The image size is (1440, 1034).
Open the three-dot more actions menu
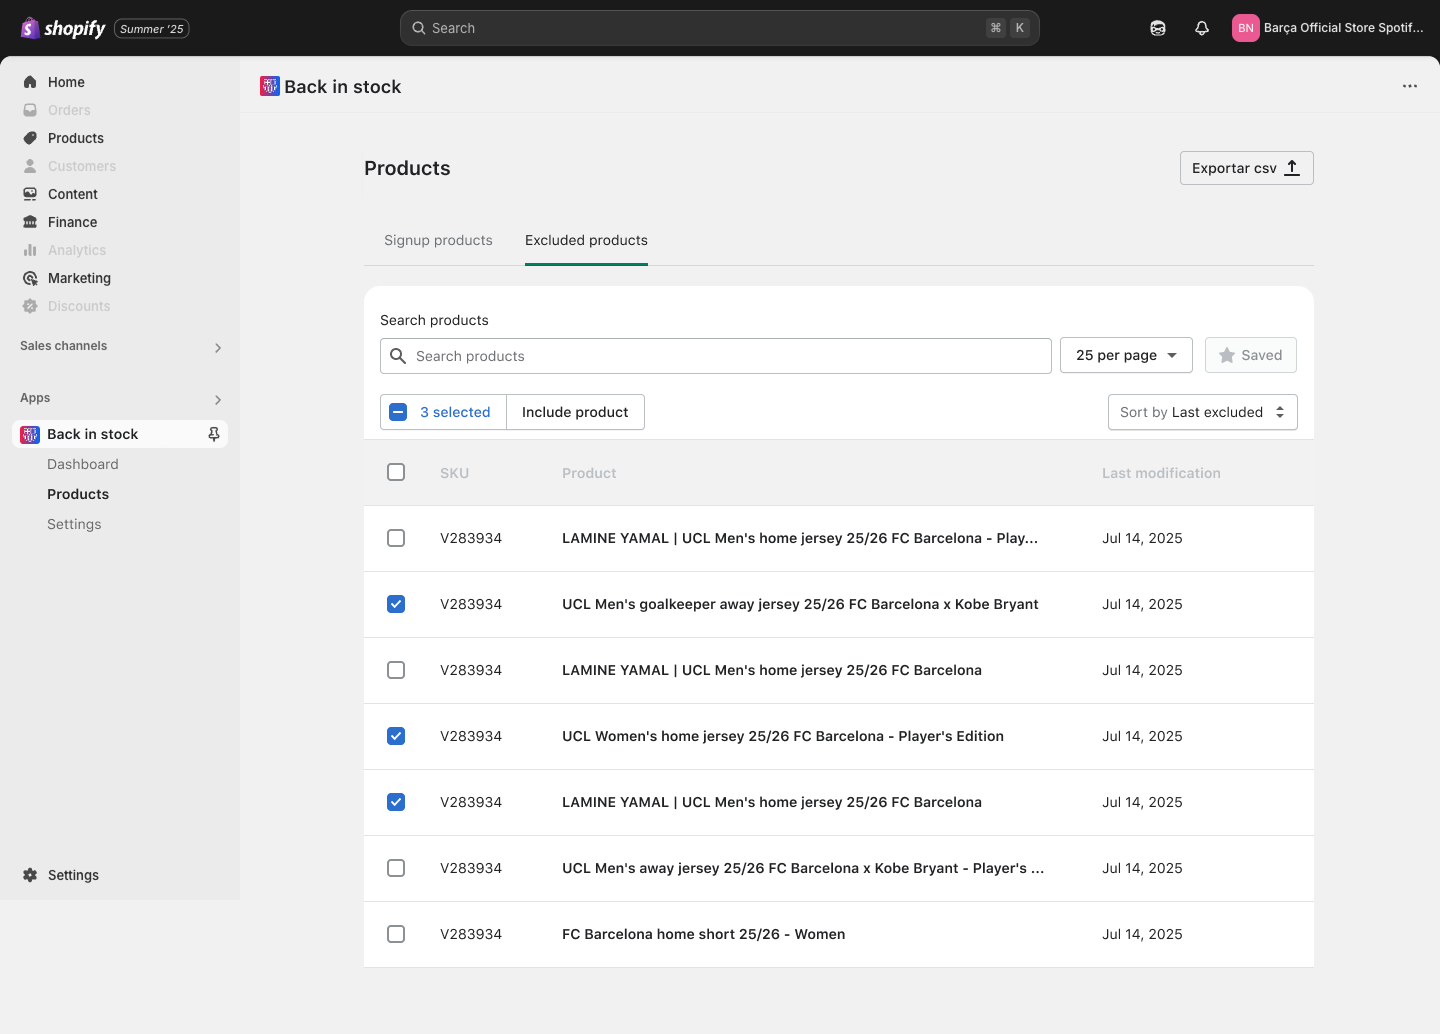click(1410, 86)
